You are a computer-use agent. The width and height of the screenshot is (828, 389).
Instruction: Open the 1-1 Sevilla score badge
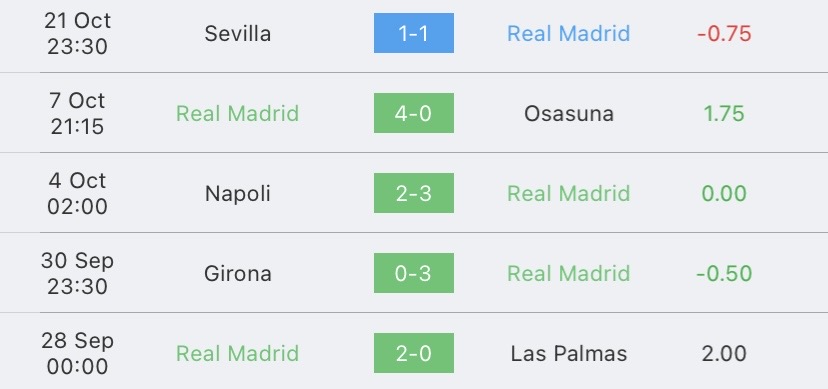pos(413,33)
